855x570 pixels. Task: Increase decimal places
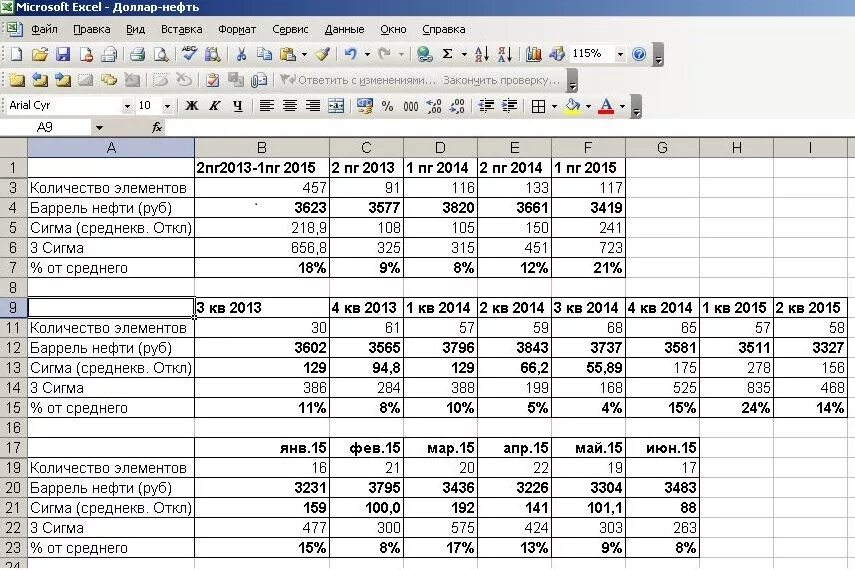point(434,106)
